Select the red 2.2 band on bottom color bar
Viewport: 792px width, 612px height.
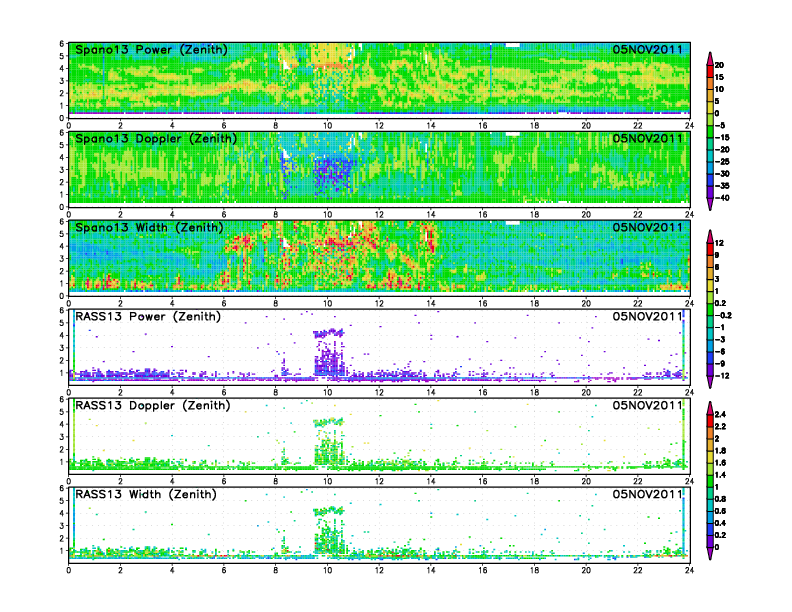point(710,421)
